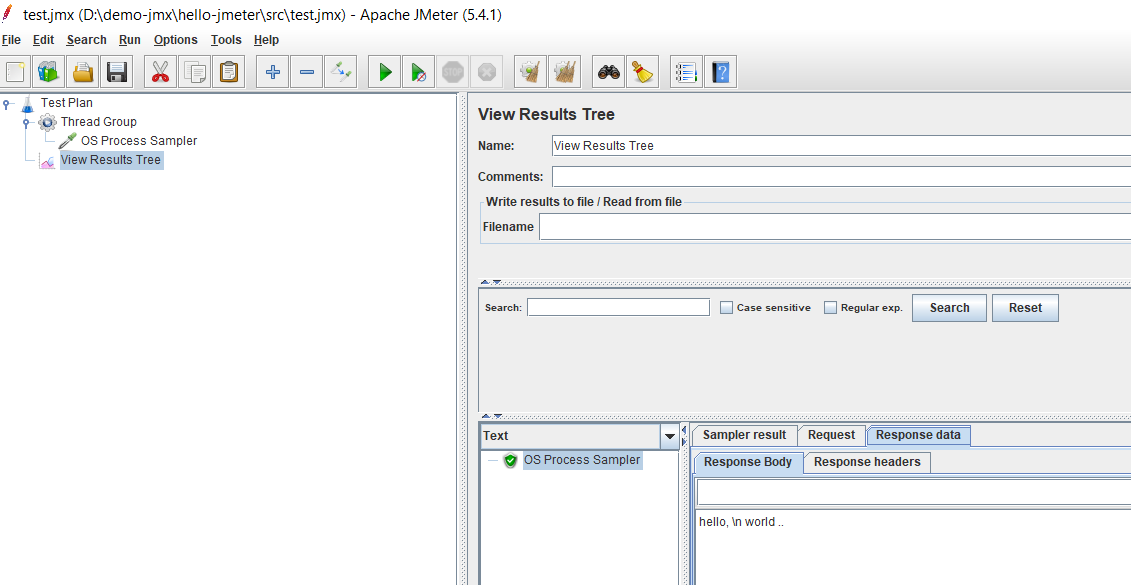The image size is (1131, 585).
Task: Open the Help book icon
Action: (x=720, y=71)
